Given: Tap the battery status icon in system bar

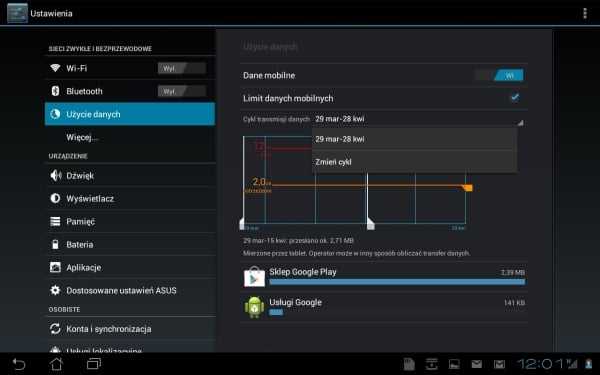Looking at the screenshot, I should coord(589,364).
